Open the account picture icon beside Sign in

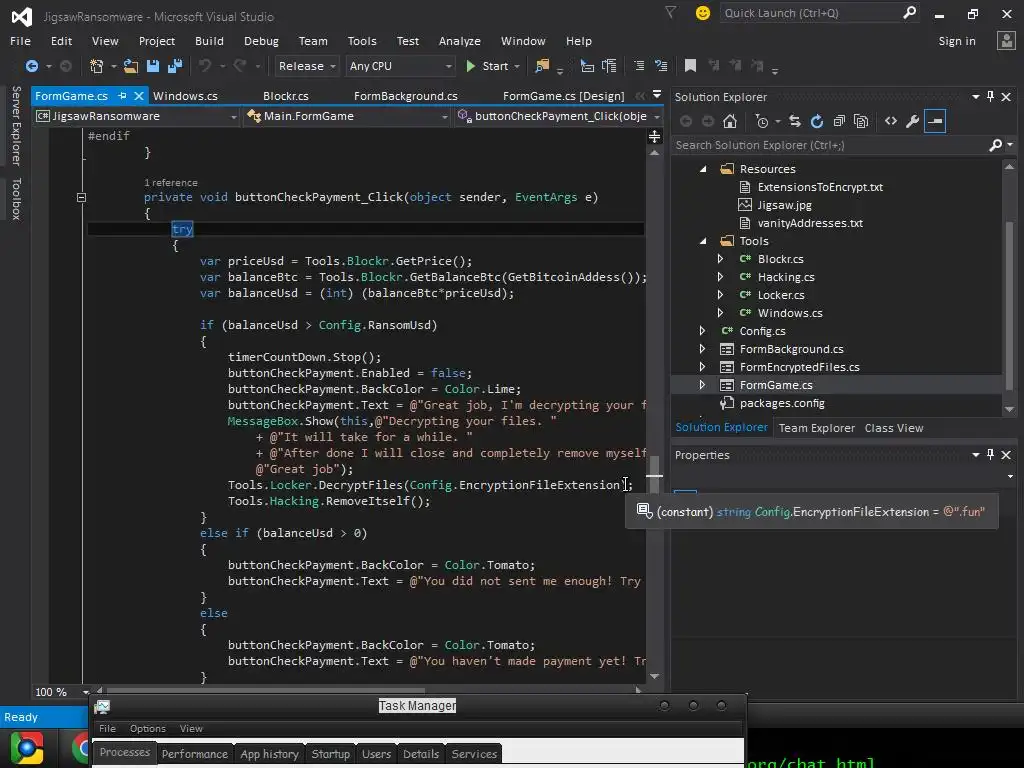(1006, 41)
